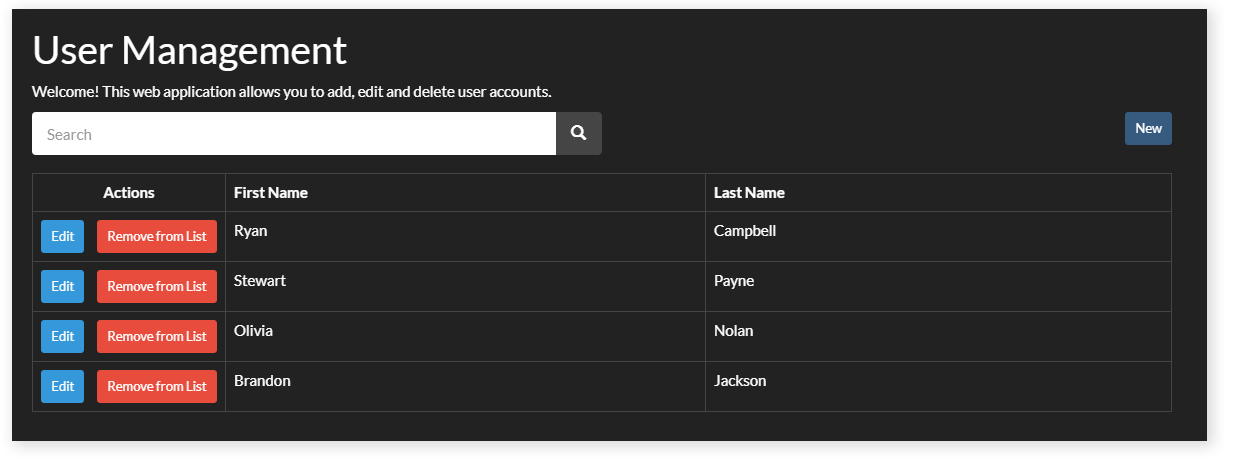Screen dimensions: 1248x471
Task: Click the Actions column header
Action: [x=129, y=193]
